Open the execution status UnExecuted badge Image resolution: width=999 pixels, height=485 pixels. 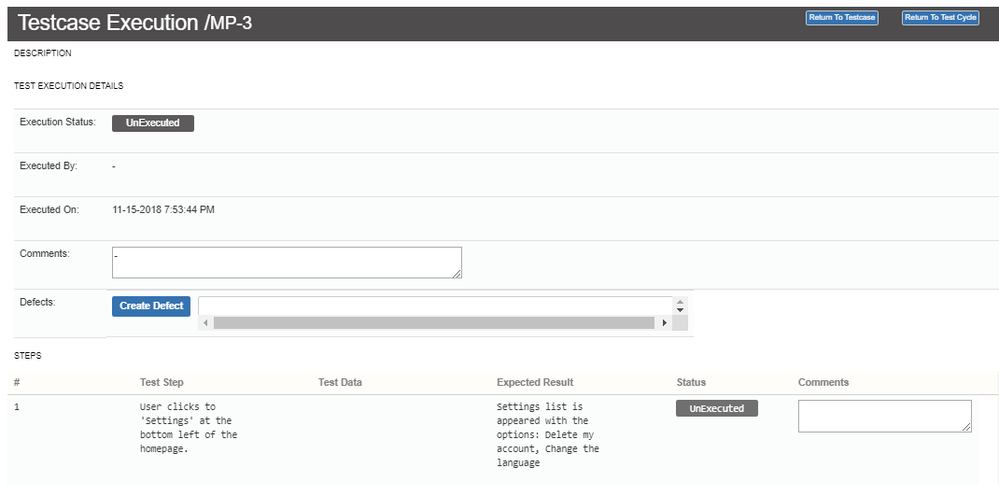click(x=153, y=123)
